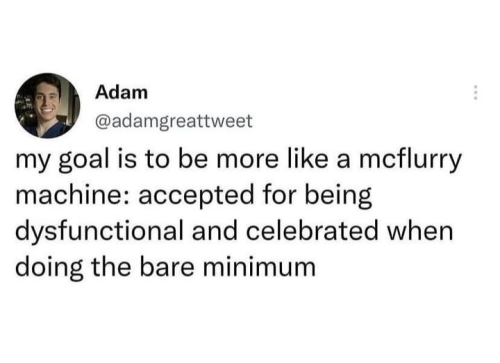500x363 pixels.
Task: Click the word "celebrated" in the tweet
Action: (x=312, y=231)
